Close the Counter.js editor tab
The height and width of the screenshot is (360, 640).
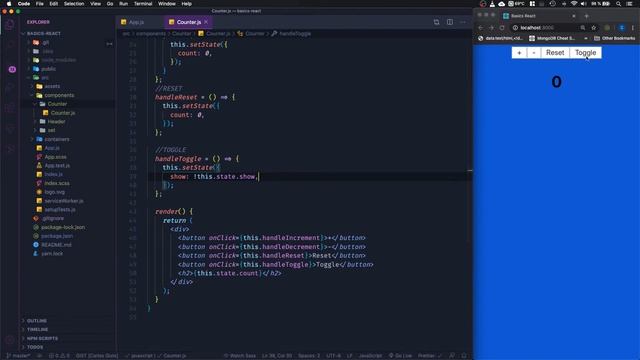[x=206, y=22]
